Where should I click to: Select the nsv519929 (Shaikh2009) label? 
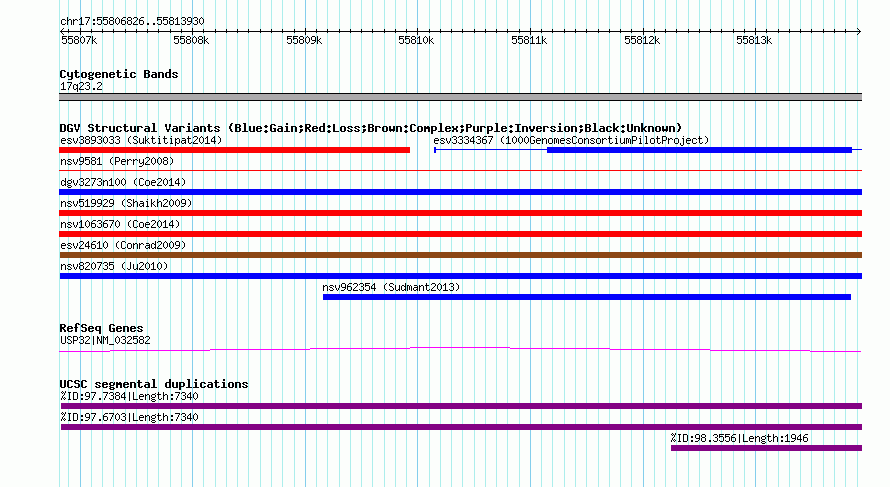(126, 203)
